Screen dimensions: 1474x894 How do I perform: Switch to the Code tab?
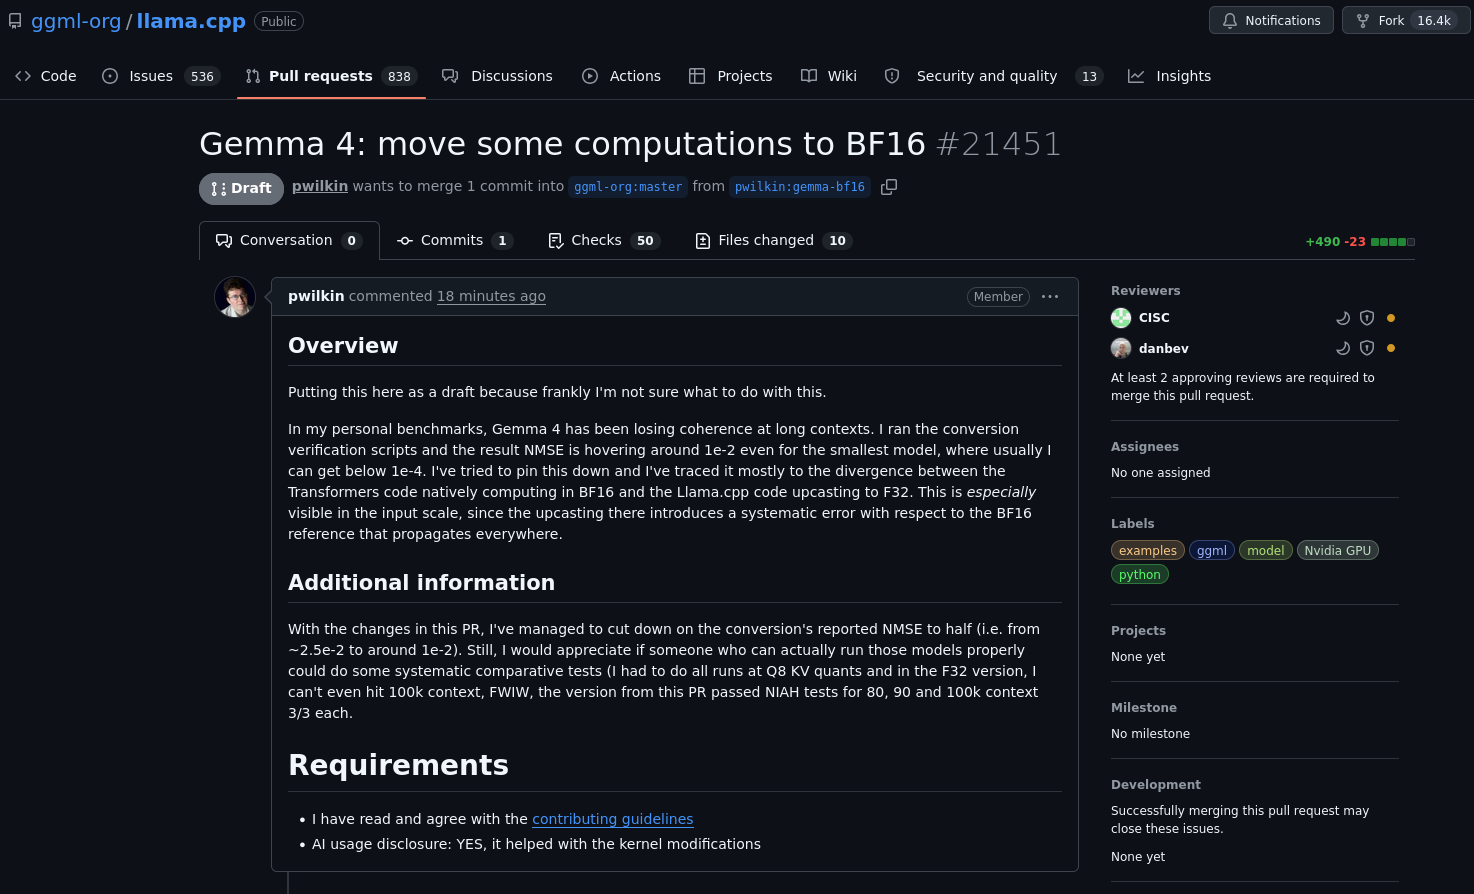click(46, 76)
